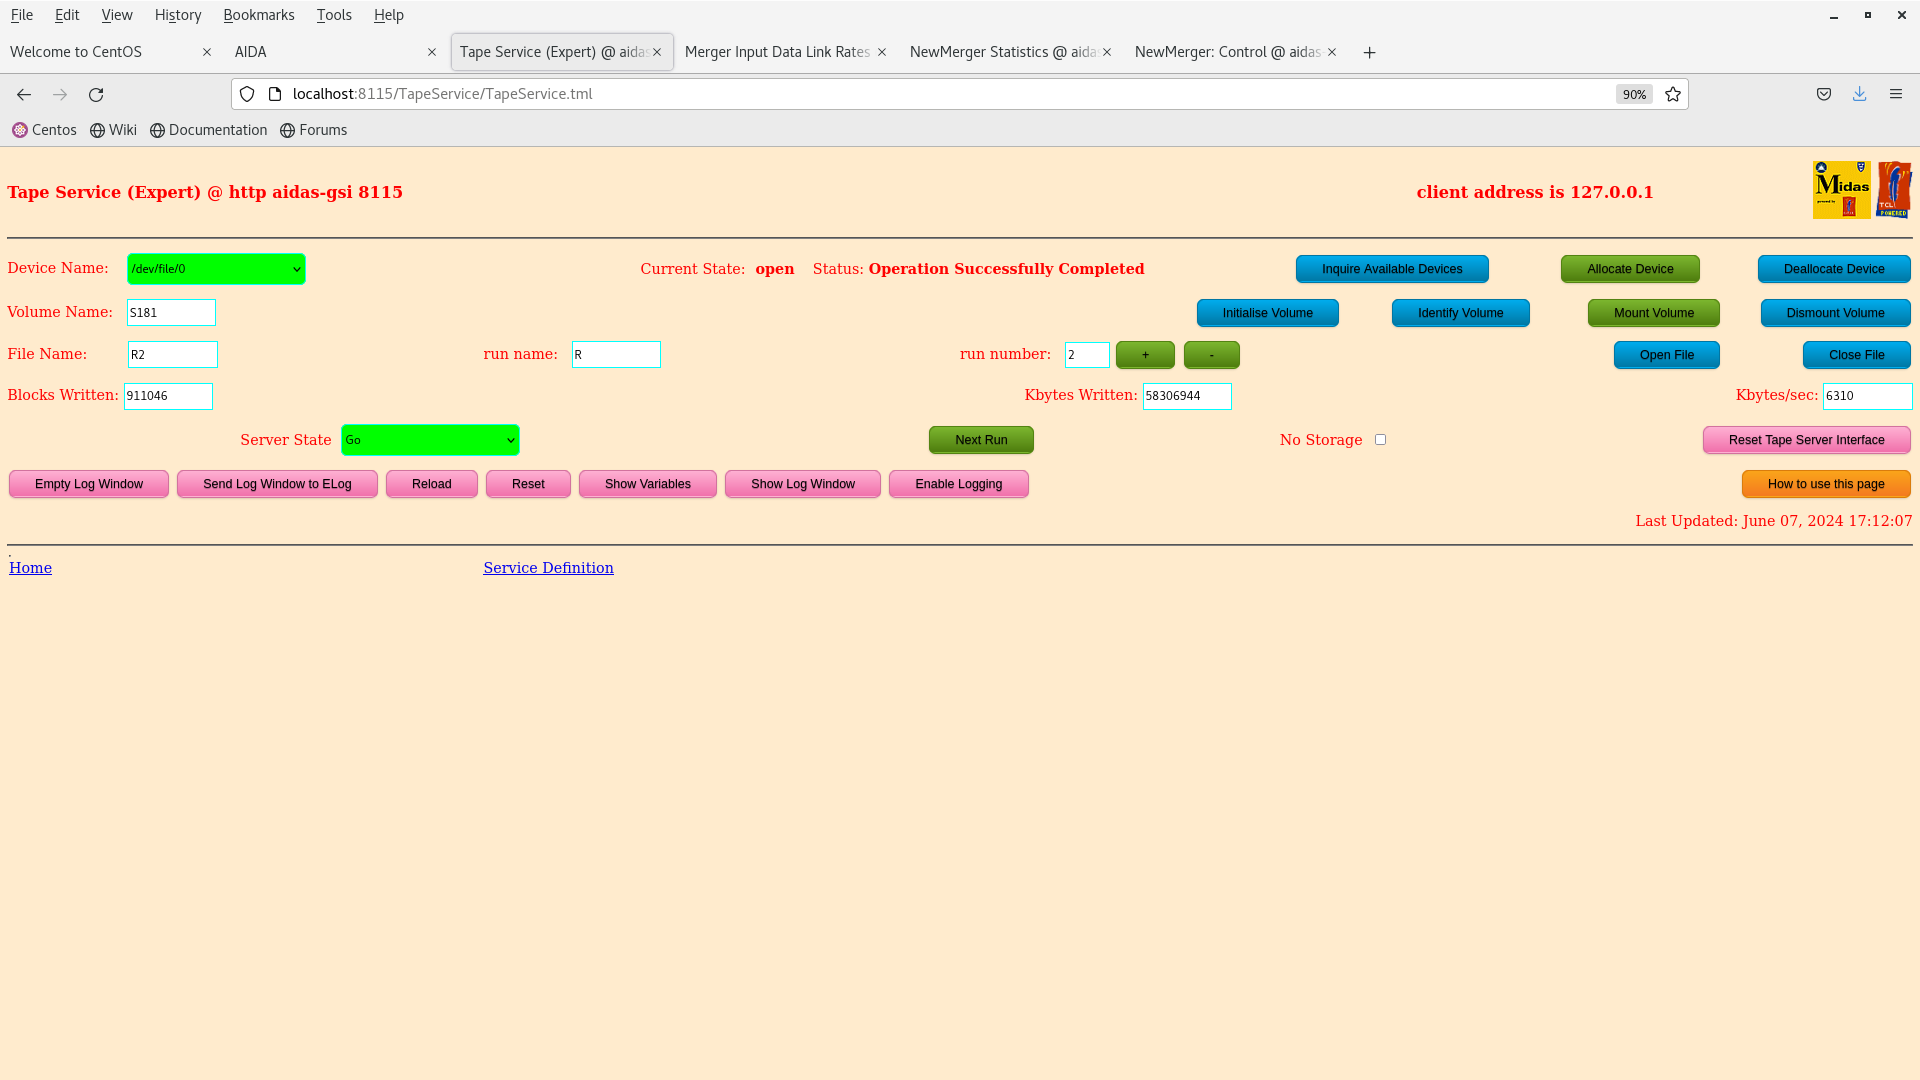Toggle the No Storage checkbox

[1380, 440]
